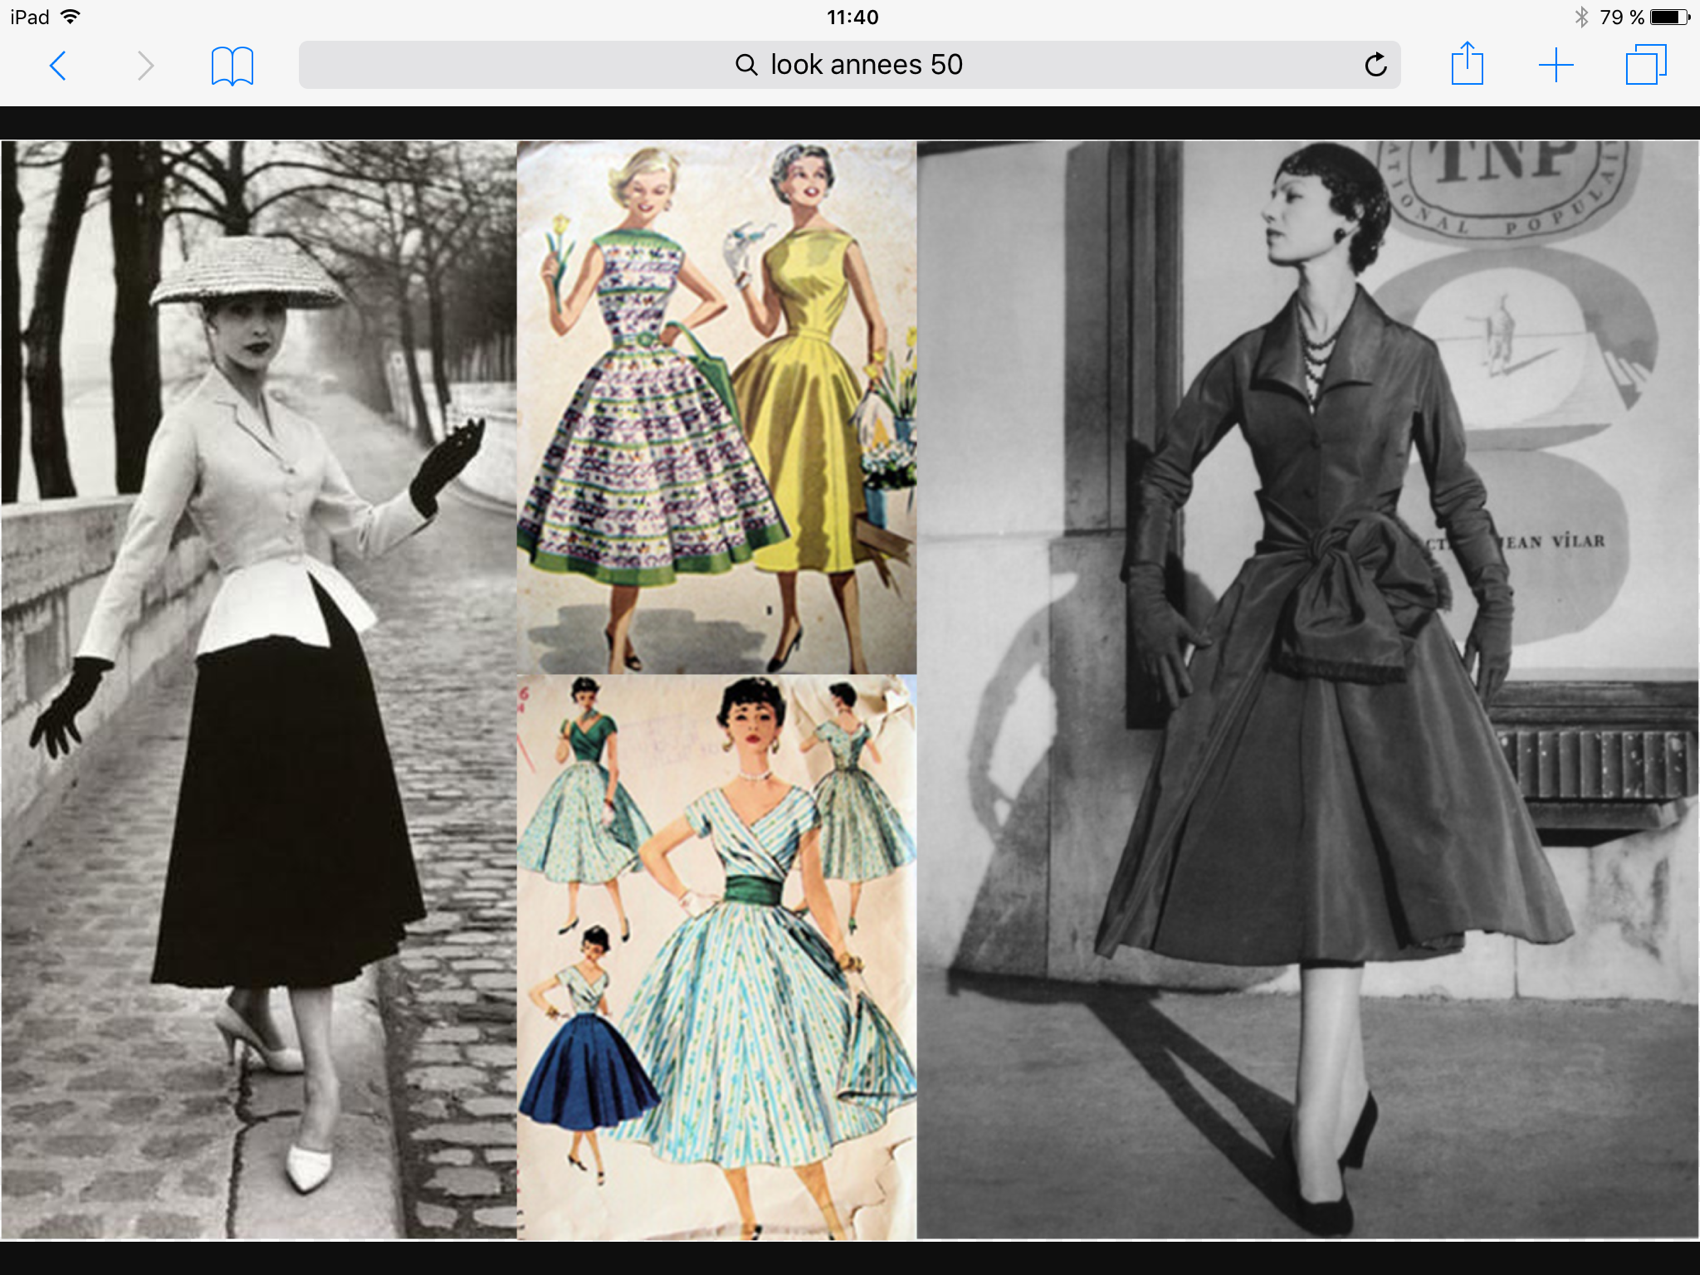Tap the 11:40 clock in status bar
This screenshot has width=1700, height=1275.
pos(852,17)
